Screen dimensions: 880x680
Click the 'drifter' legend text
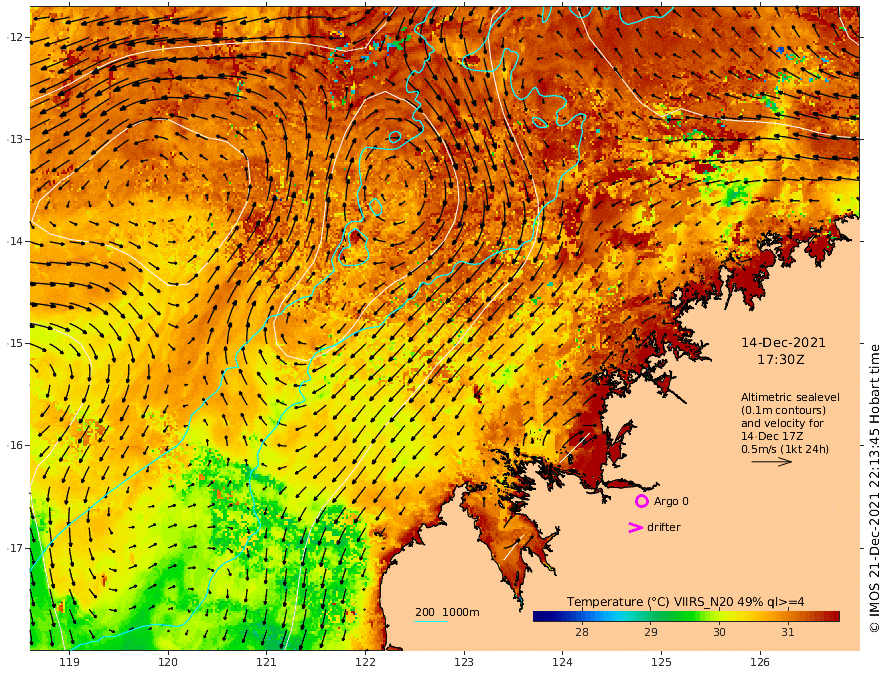pos(663,527)
